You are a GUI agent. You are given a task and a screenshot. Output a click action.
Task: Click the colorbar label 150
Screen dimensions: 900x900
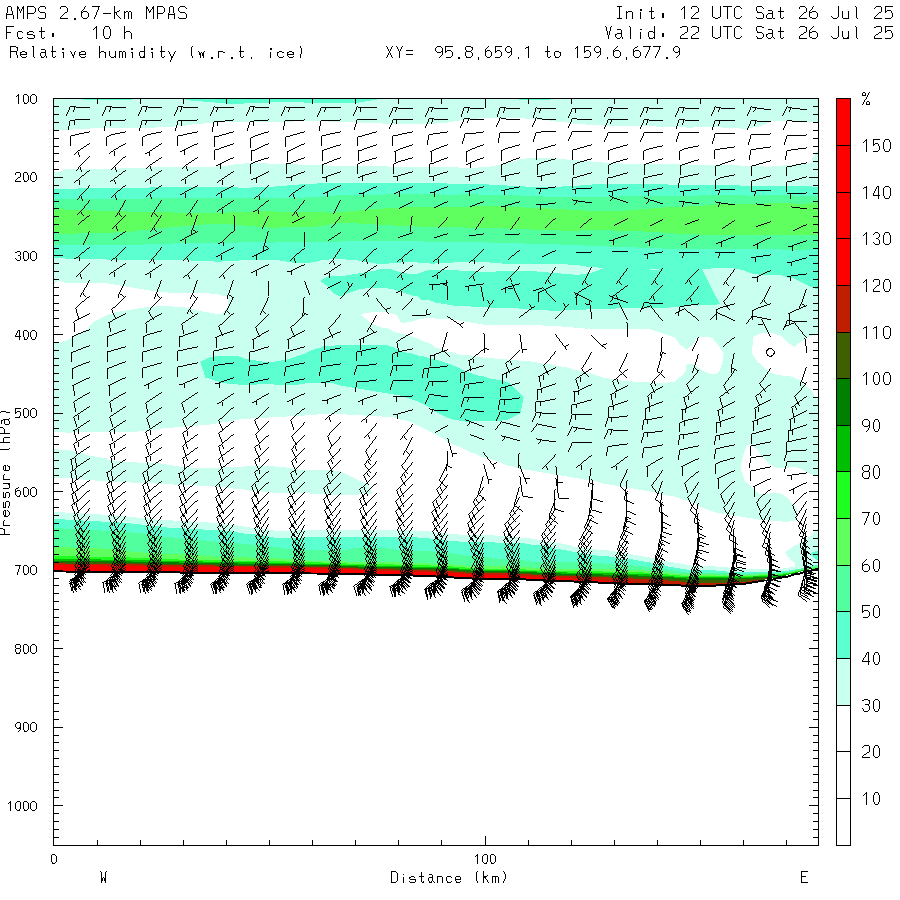[876, 146]
